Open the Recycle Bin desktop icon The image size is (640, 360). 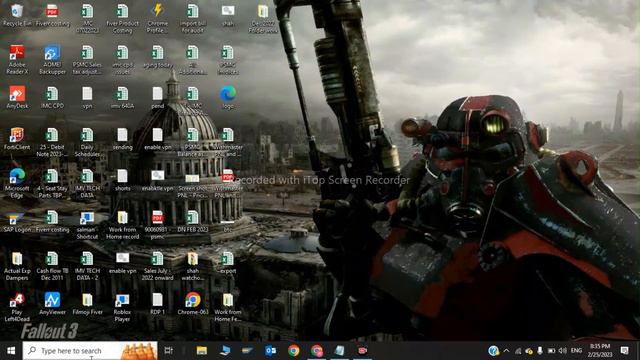tap(17, 15)
